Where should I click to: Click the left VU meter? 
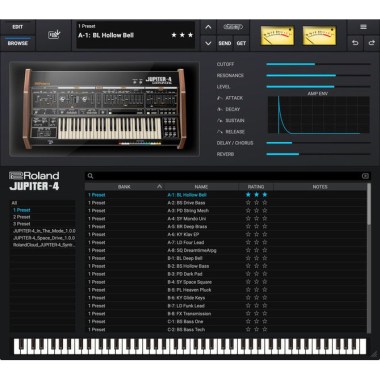(x=277, y=35)
